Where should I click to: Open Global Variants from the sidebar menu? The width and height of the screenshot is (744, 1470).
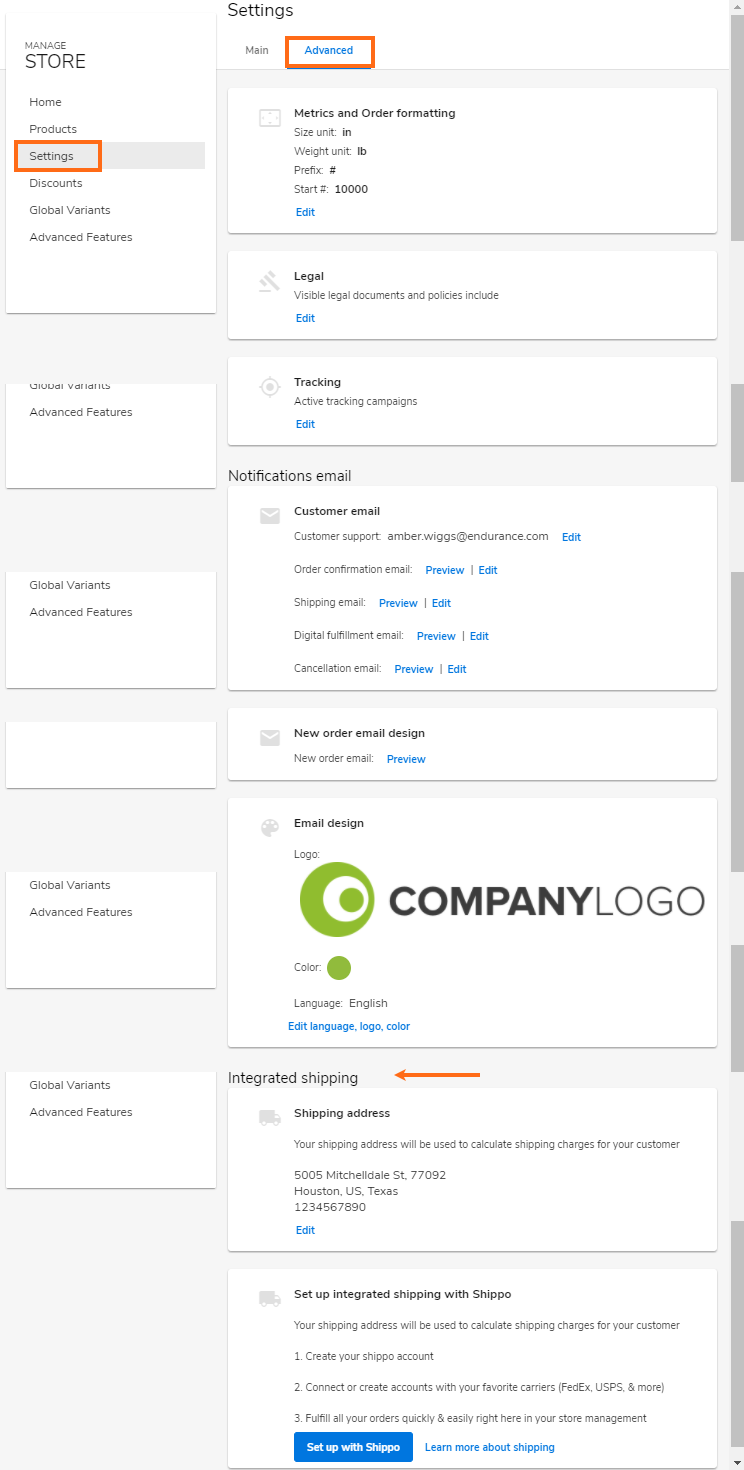[67, 209]
